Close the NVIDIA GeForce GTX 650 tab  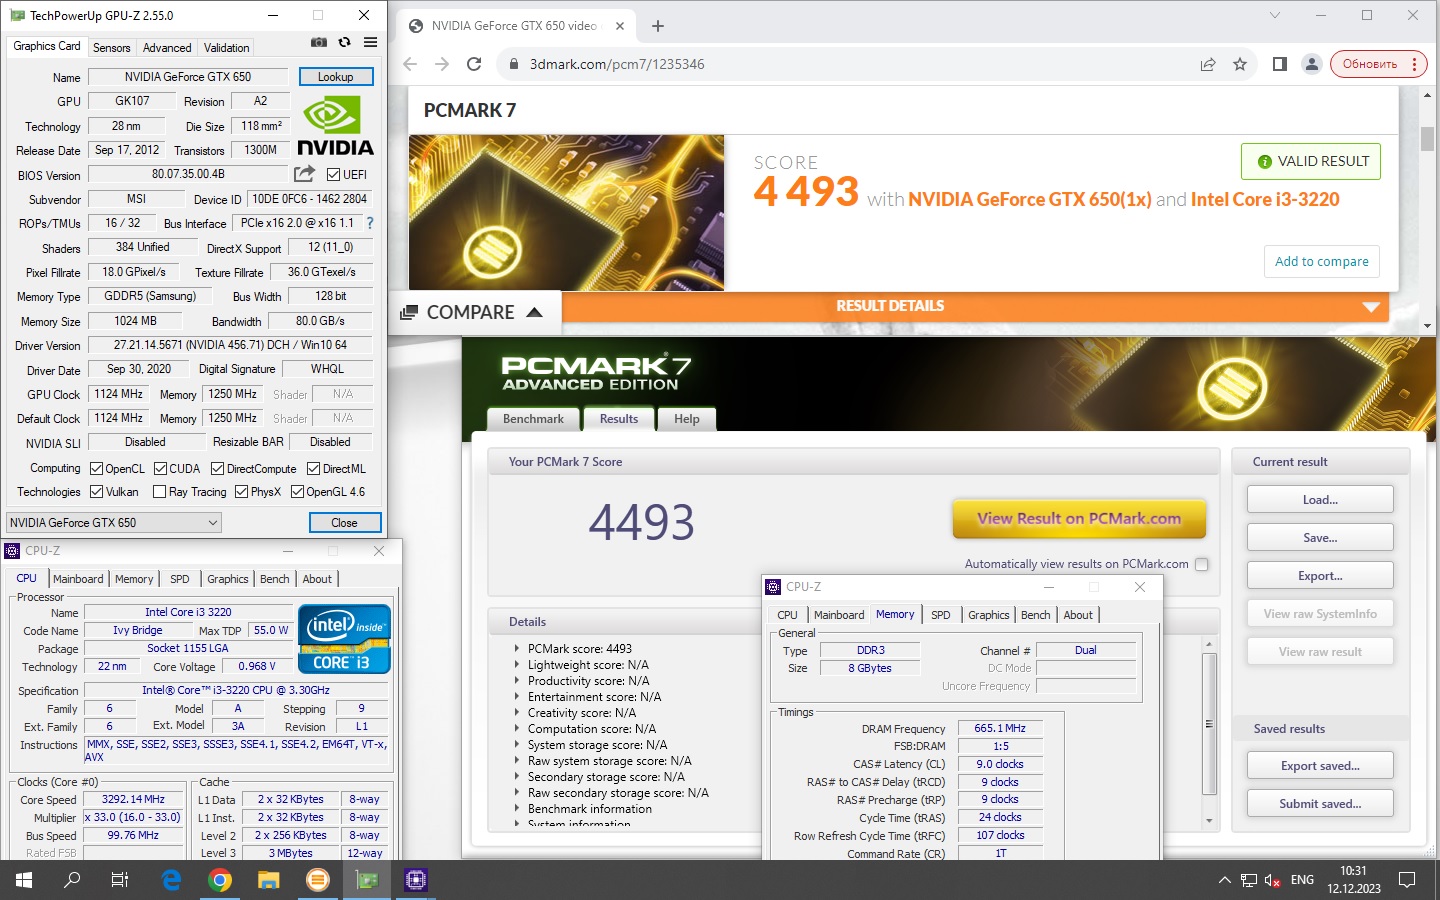[620, 26]
